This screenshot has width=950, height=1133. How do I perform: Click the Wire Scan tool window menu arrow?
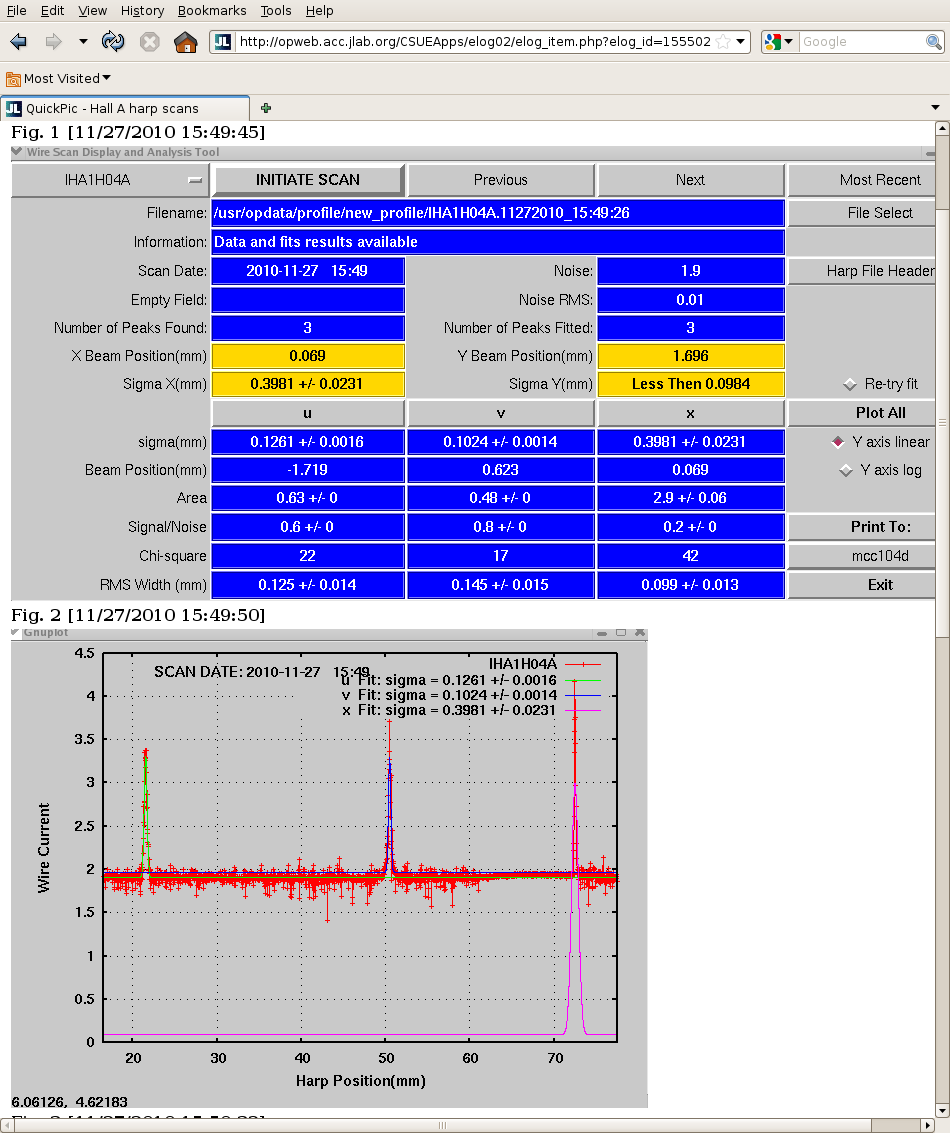tap(17, 152)
